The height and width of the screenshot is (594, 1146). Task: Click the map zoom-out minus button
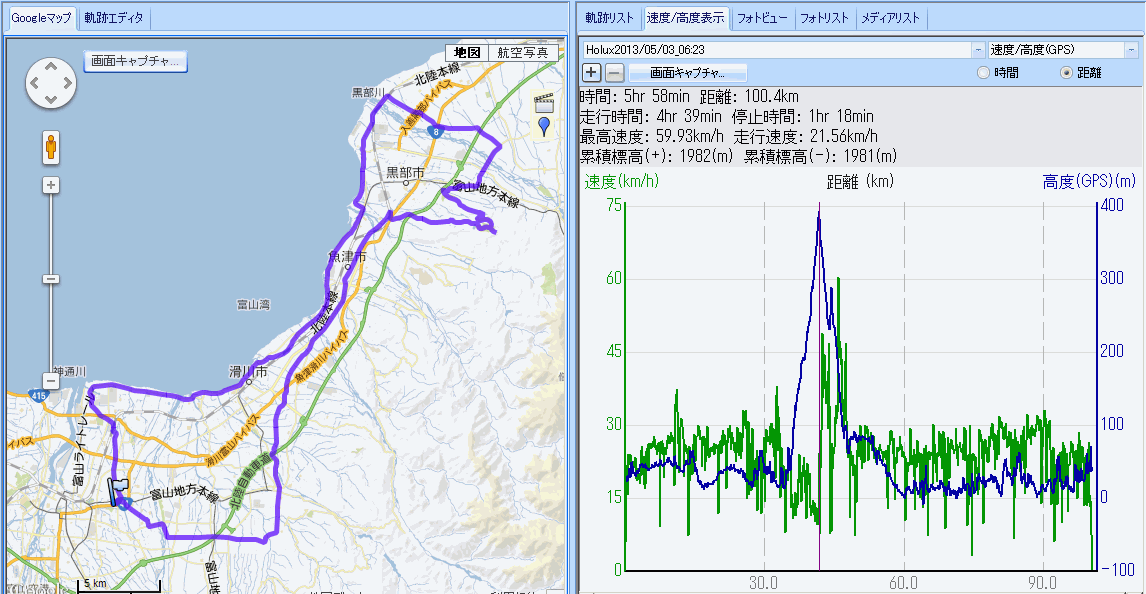coord(50,381)
